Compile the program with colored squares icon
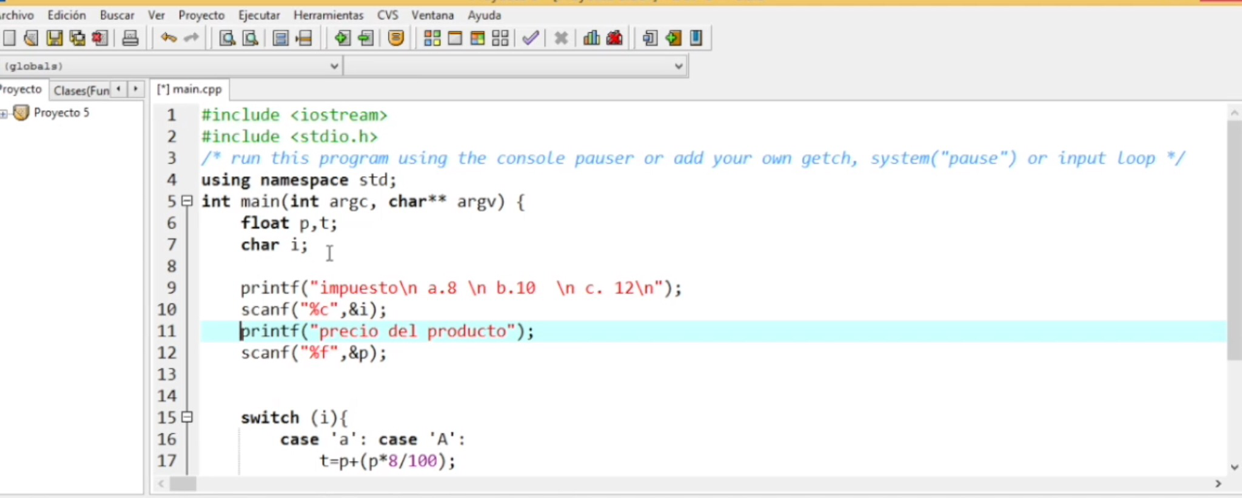The height and width of the screenshot is (498, 1242). click(x=432, y=38)
